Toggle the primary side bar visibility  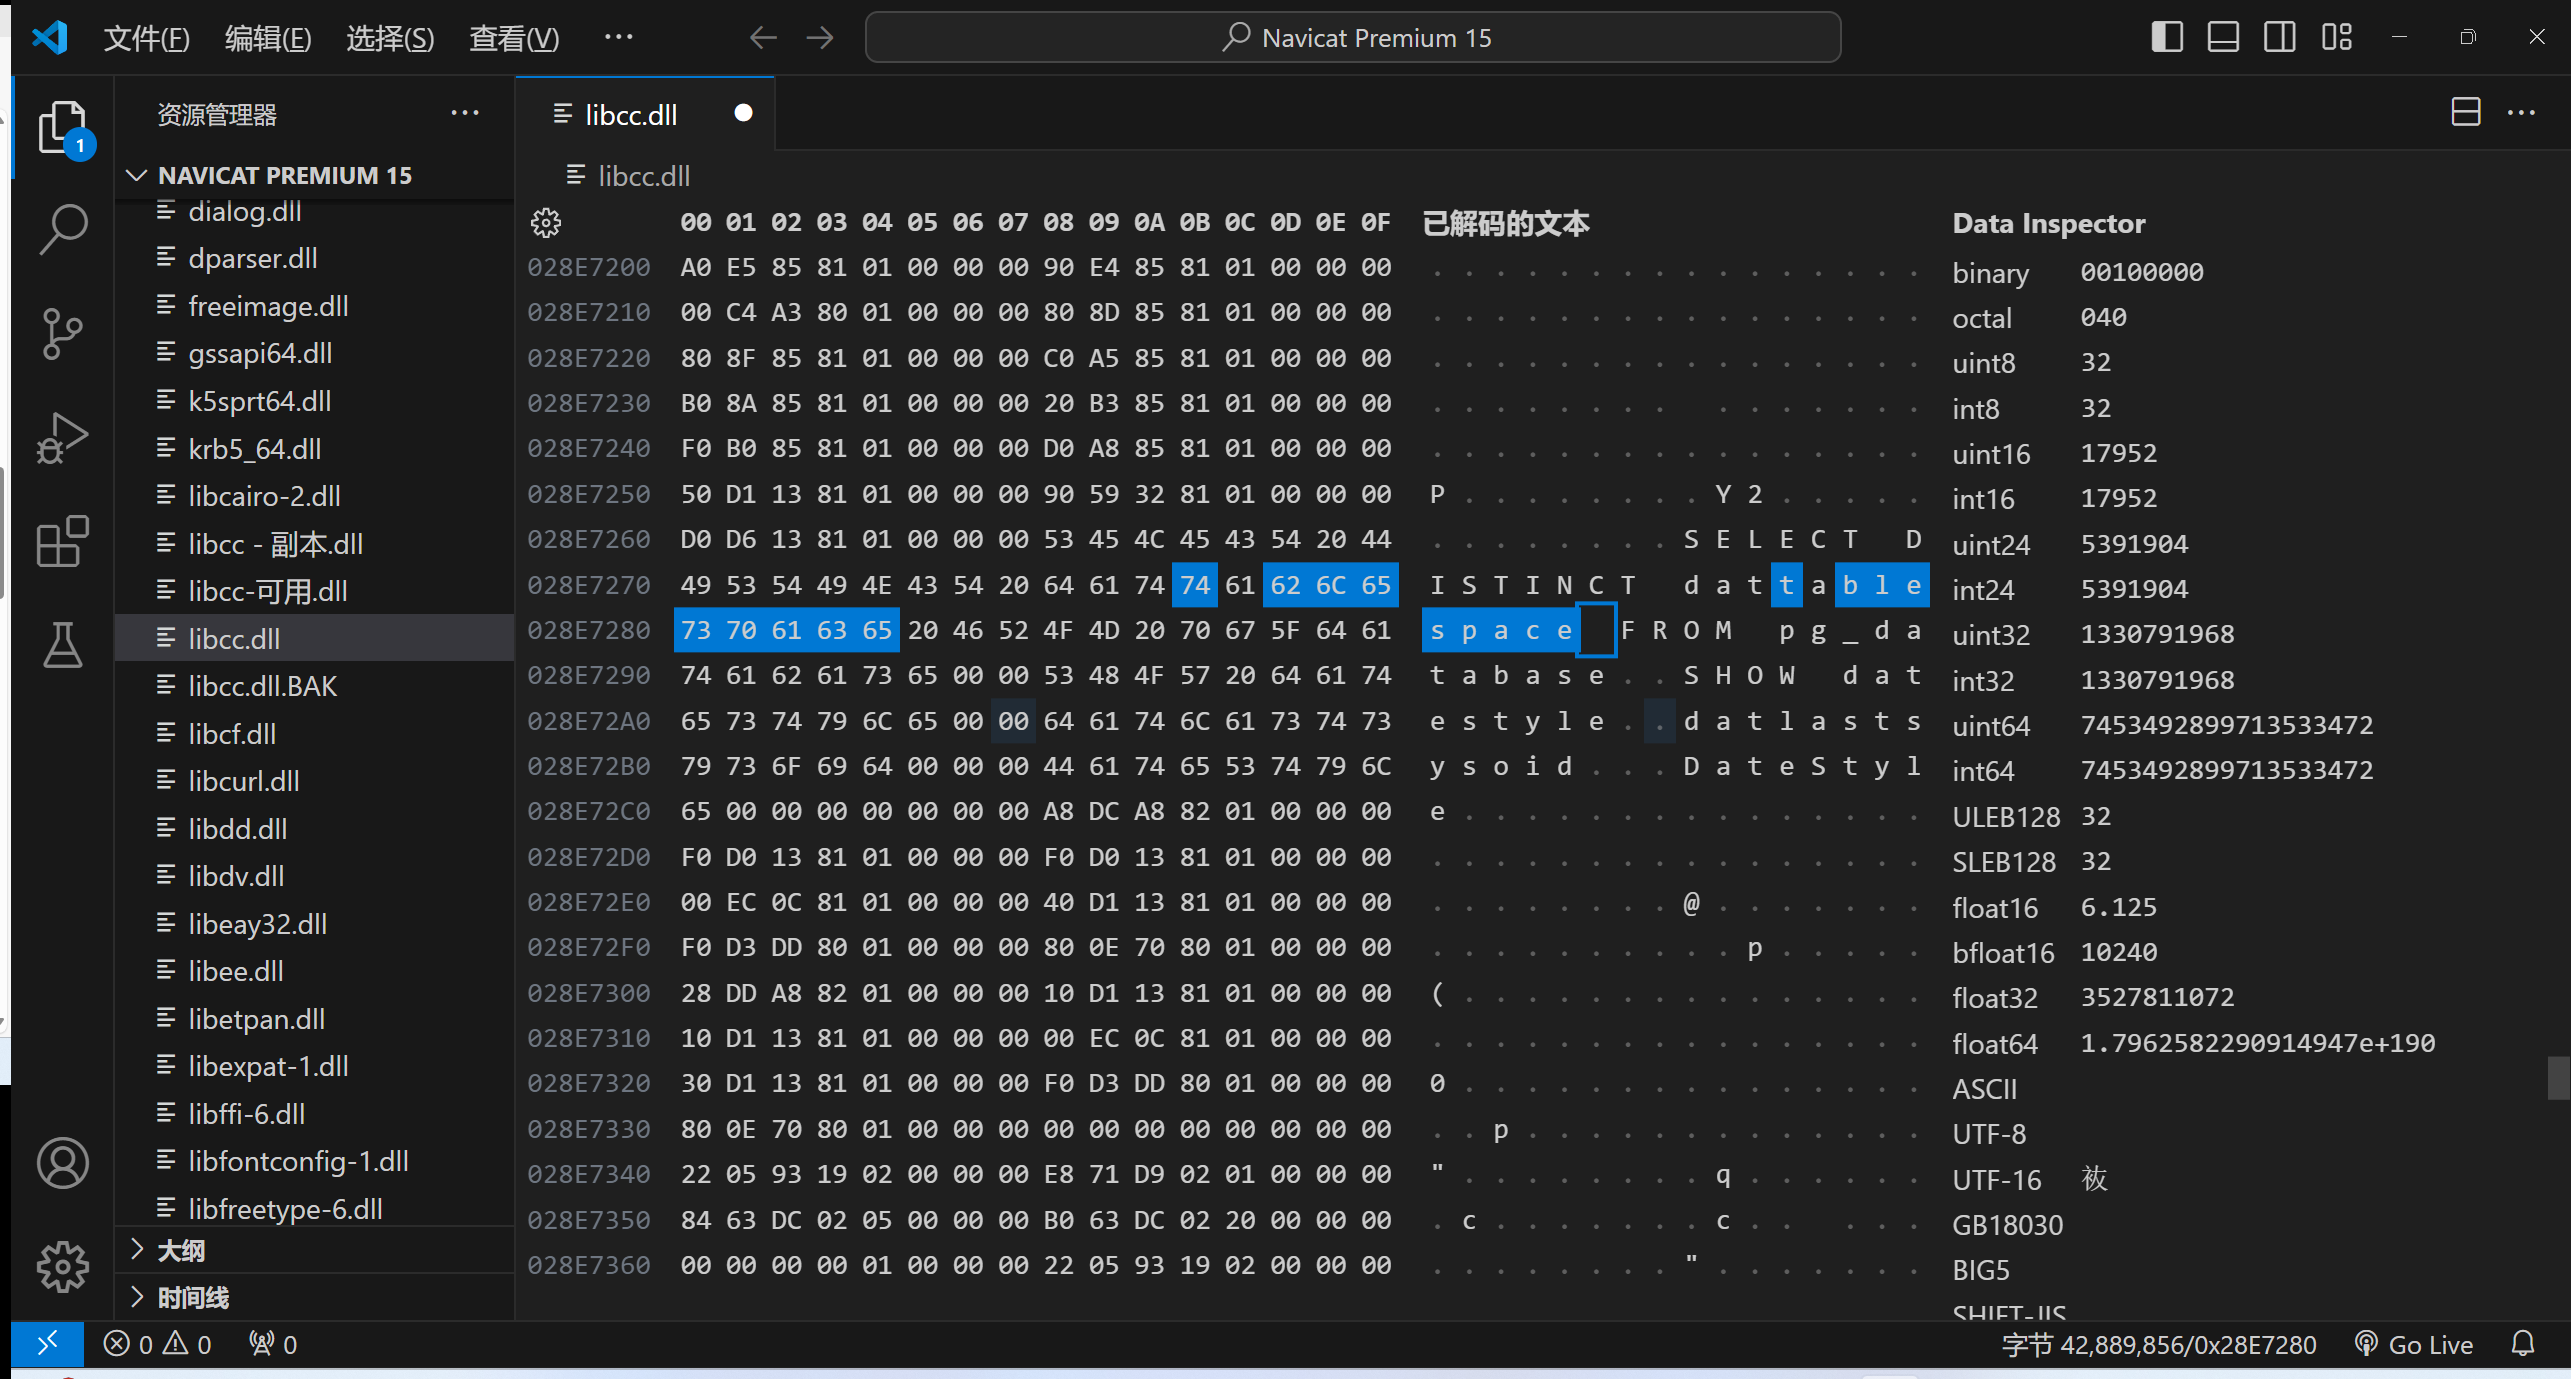coord(2166,38)
